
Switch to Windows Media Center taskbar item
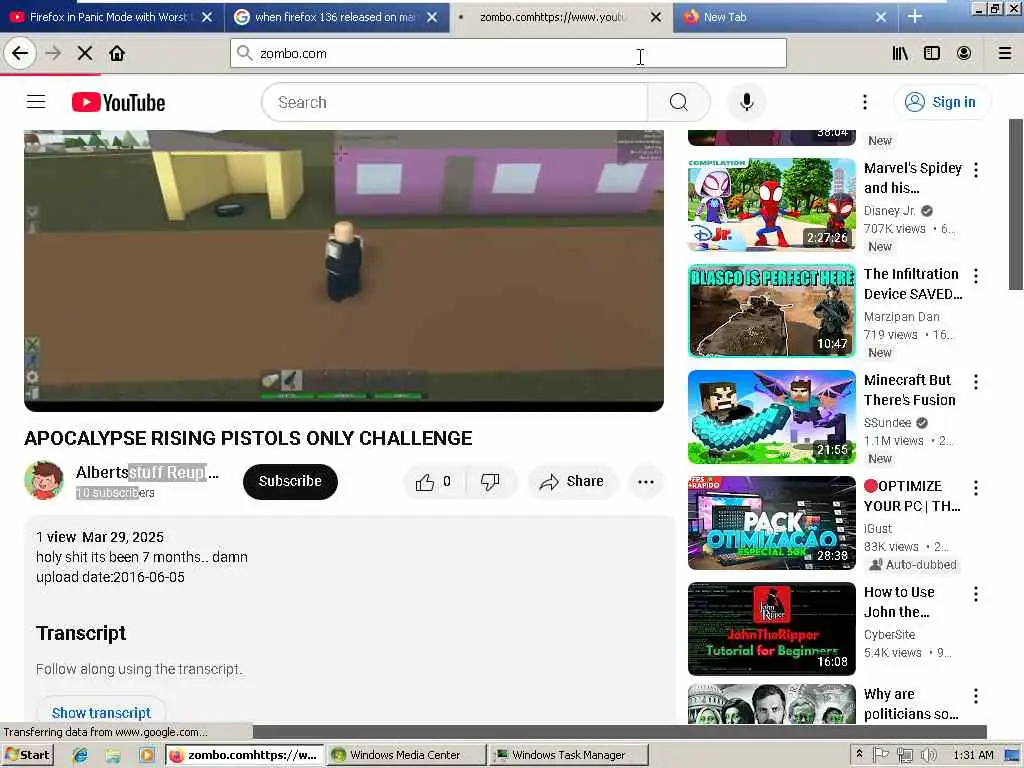[x=406, y=755]
